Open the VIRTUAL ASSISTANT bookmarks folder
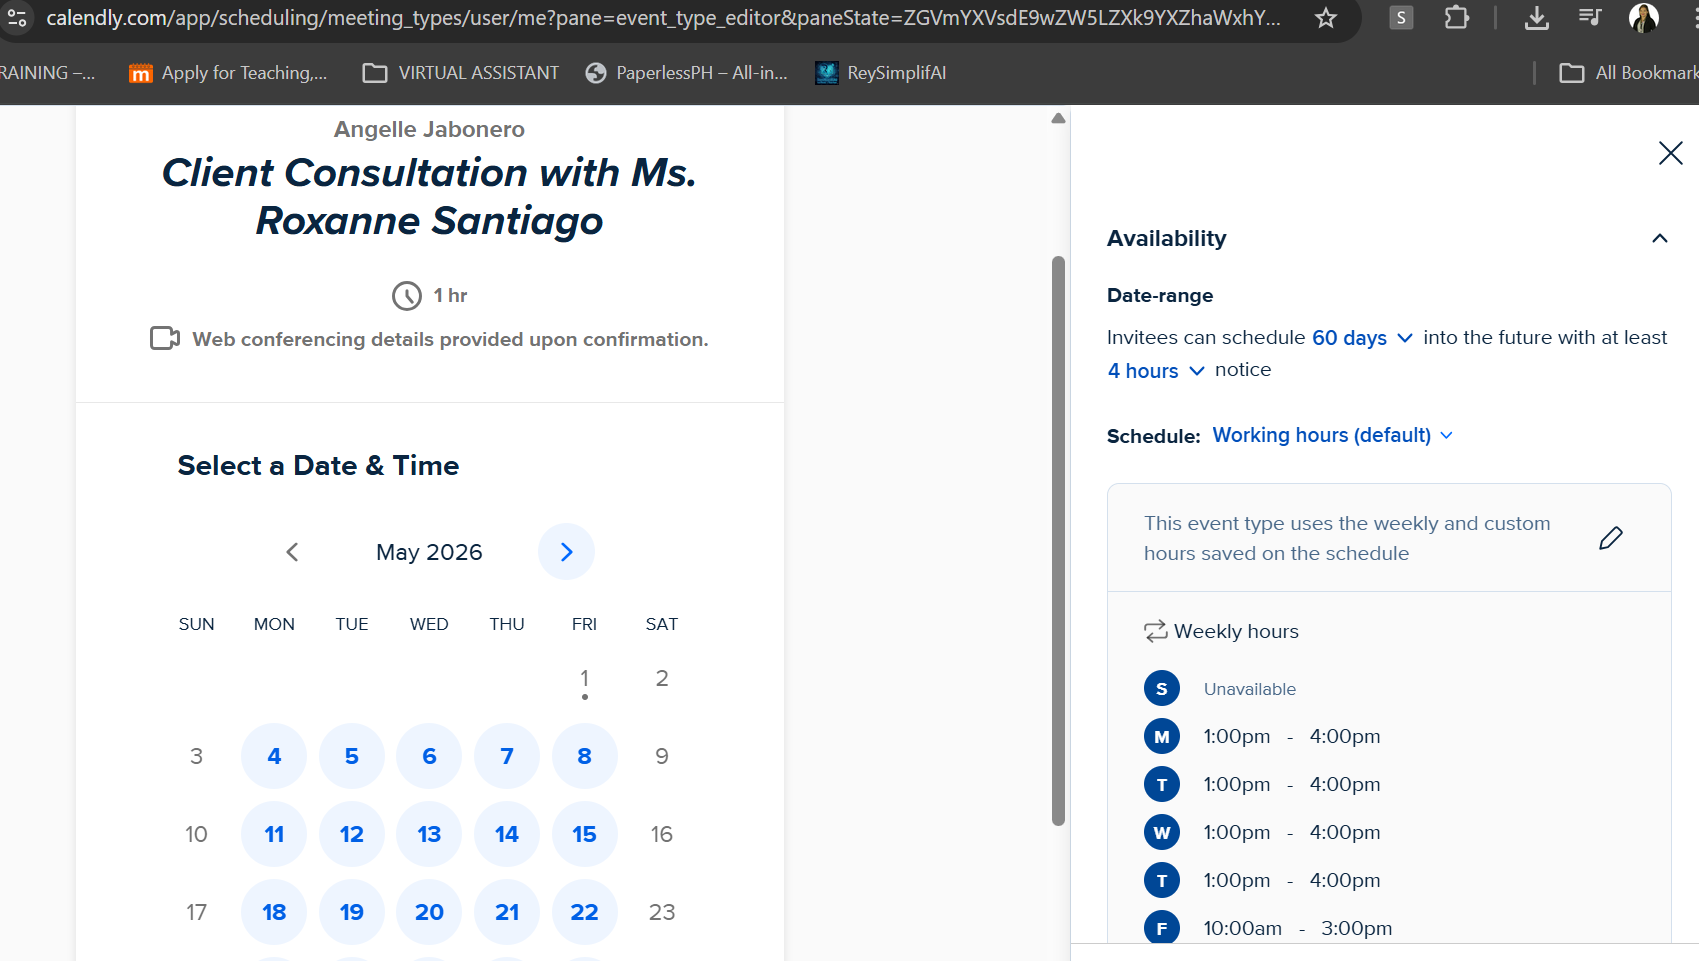Image resolution: width=1699 pixels, height=961 pixels. 461,73
